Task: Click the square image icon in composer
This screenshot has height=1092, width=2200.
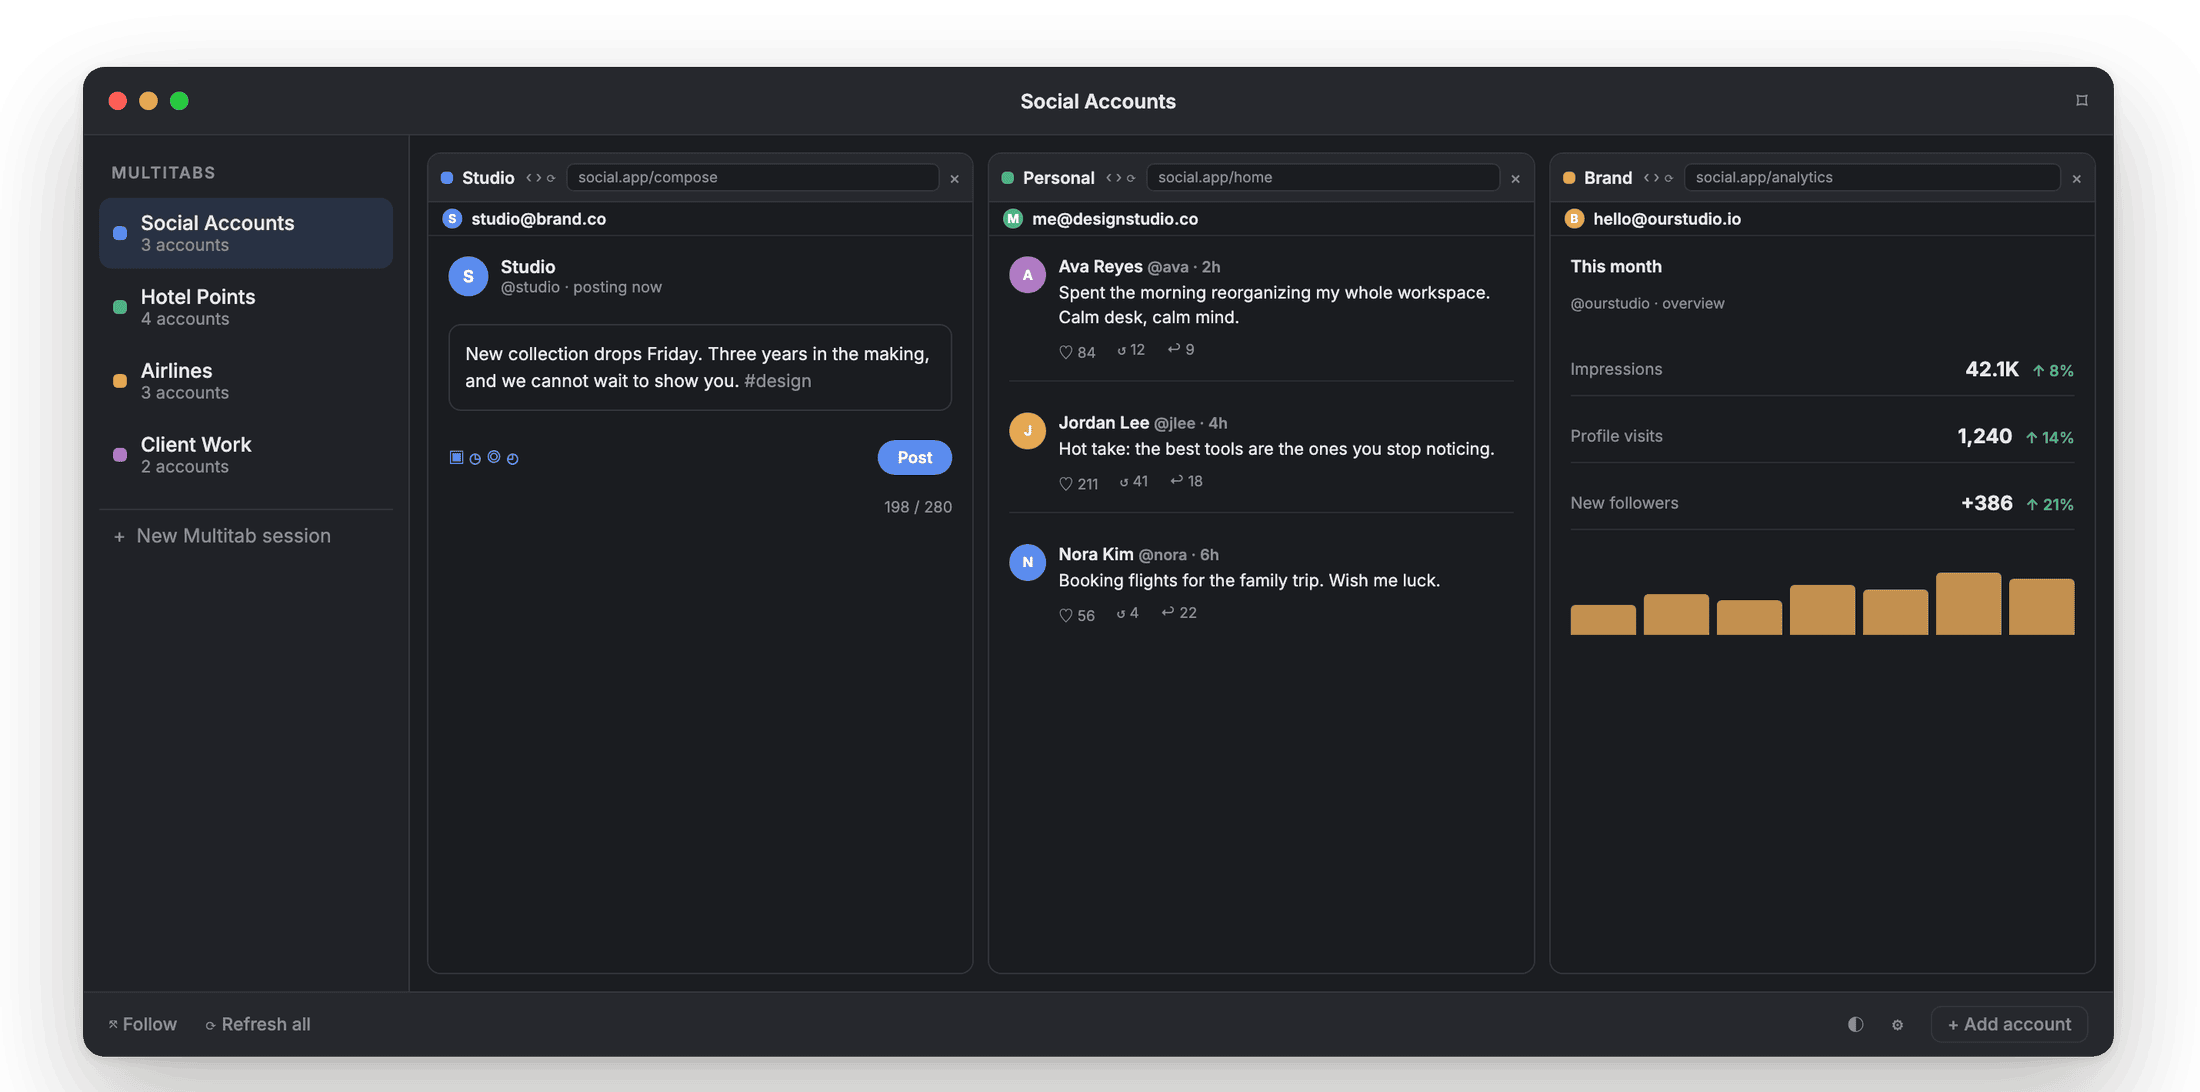Action: pyautogui.click(x=456, y=457)
